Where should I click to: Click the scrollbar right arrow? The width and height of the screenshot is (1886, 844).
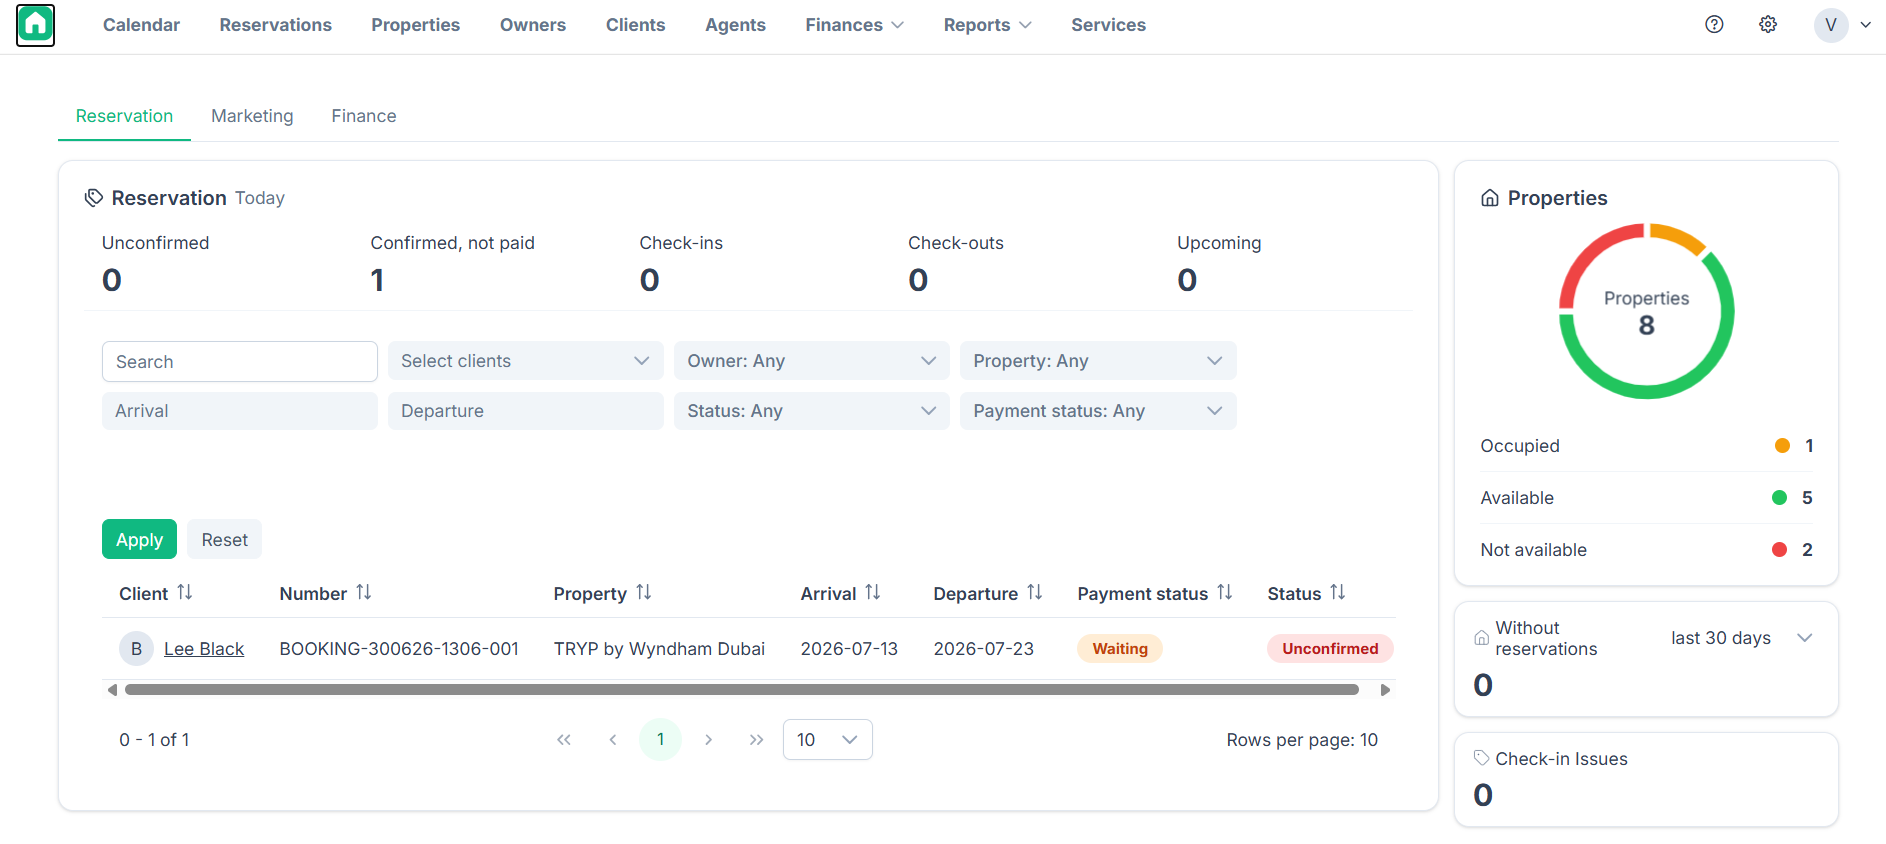tap(1385, 690)
